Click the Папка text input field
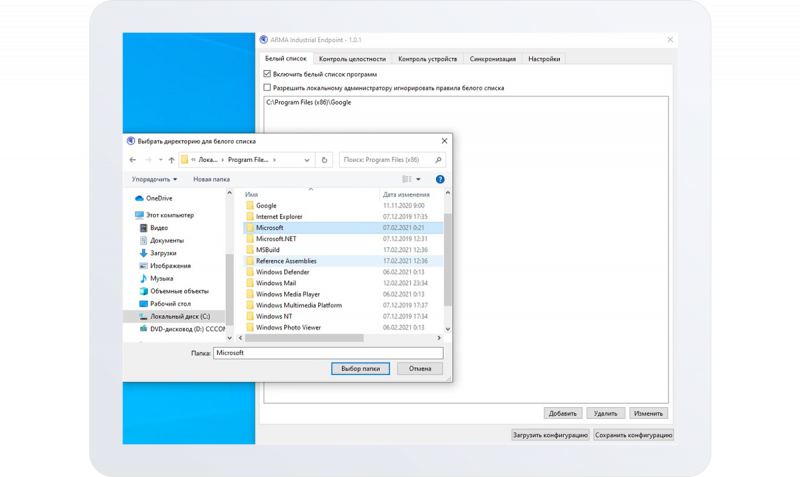800x477 pixels. [328, 353]
